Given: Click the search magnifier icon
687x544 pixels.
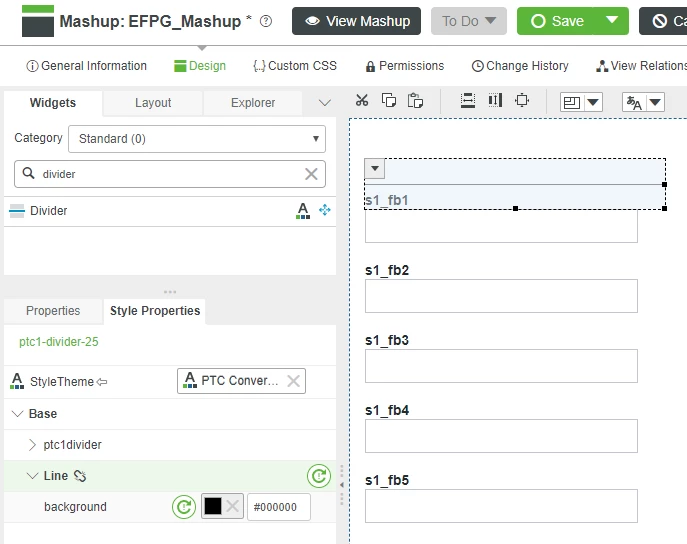Looking at the screenshot, I should pos(28,173).
